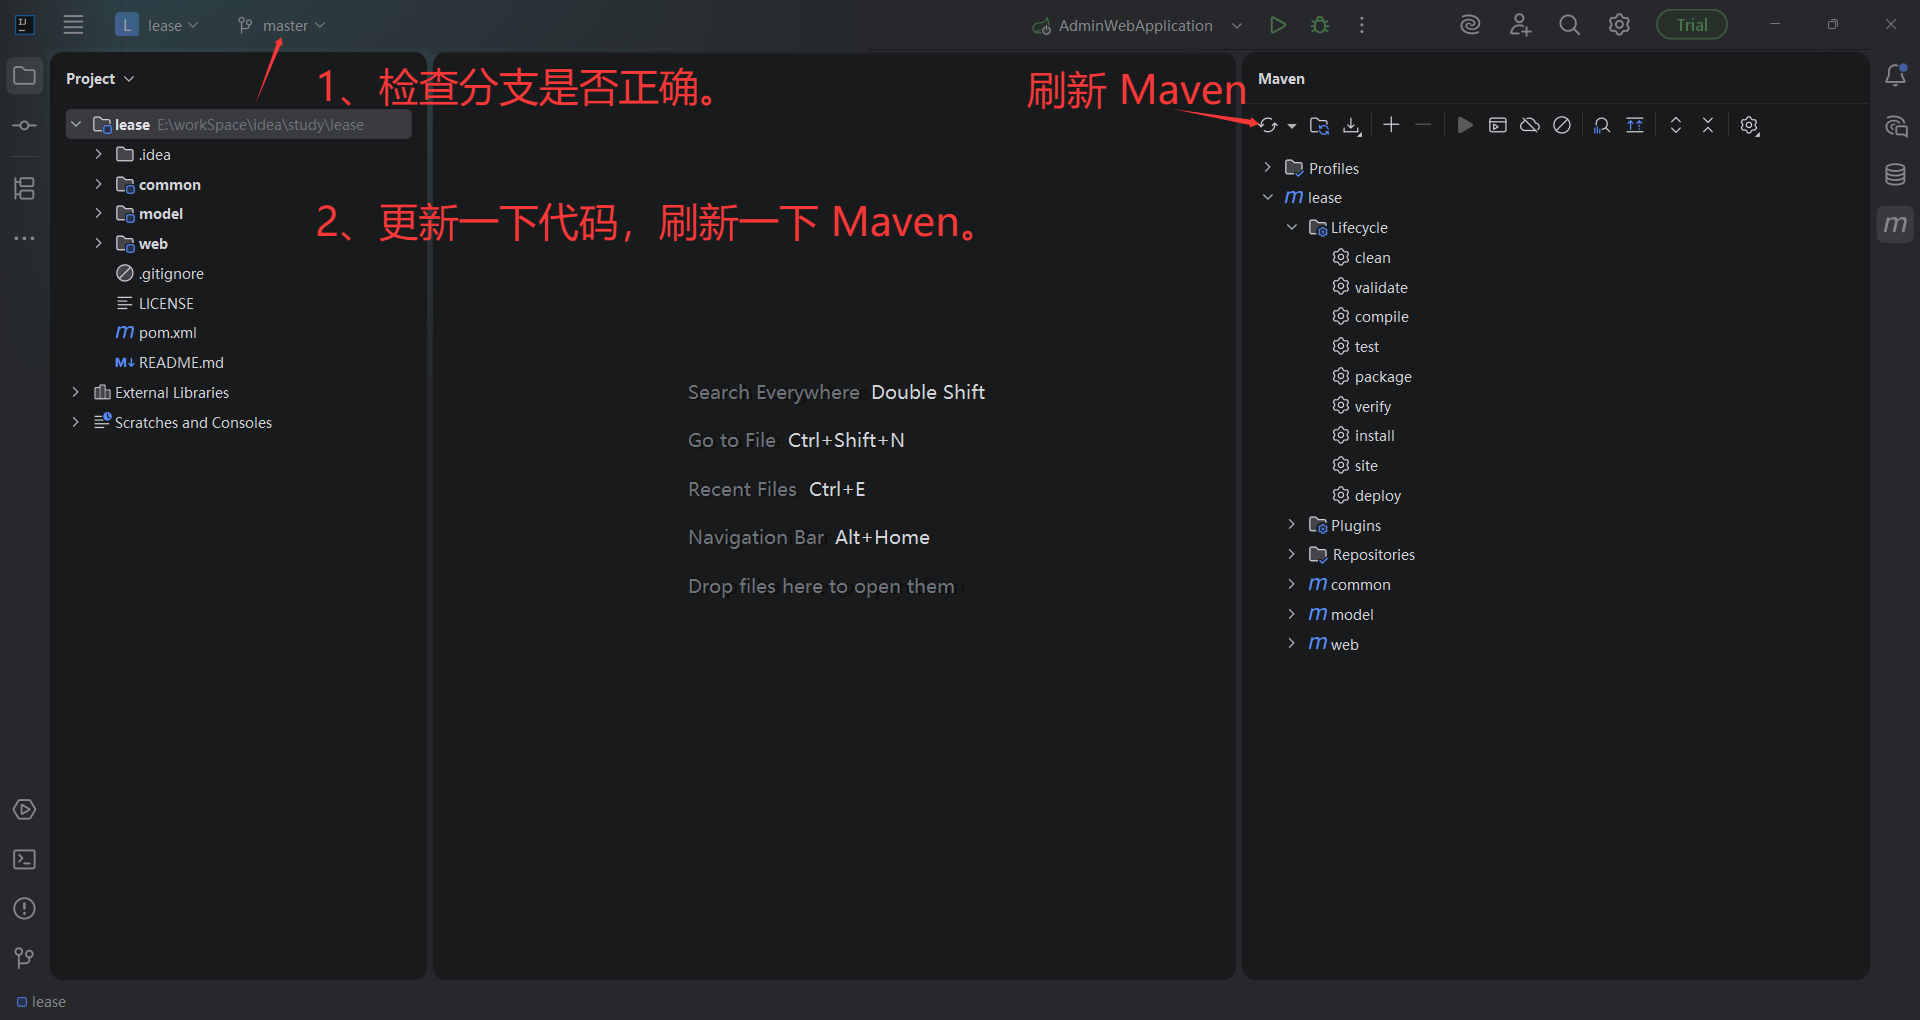Show Maven dependencies diagram icon
The width and height of the screenshot is (1920, 1020).
(x=1602, y=125)
